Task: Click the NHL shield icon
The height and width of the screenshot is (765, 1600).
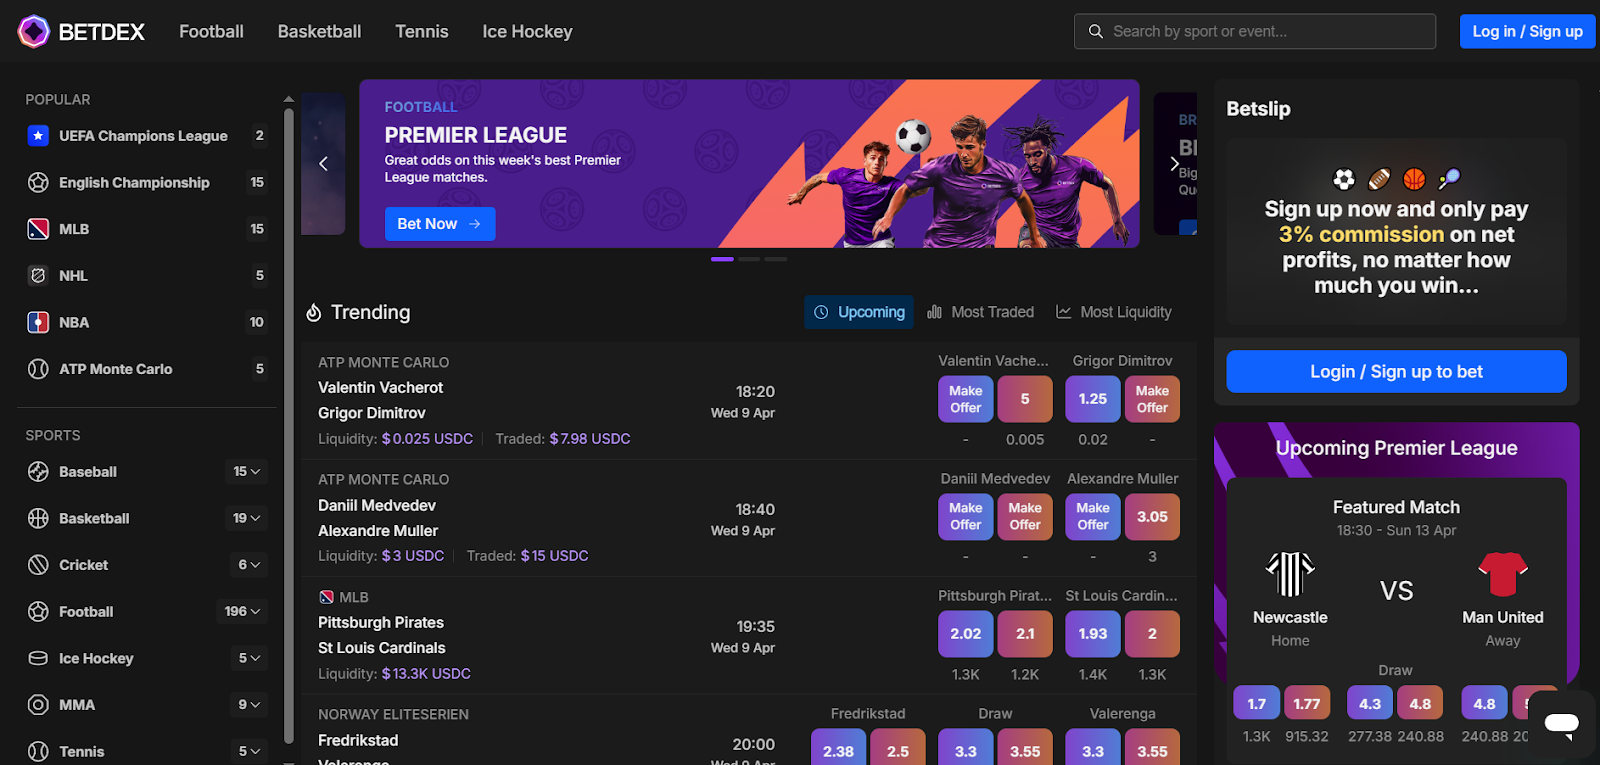Action: point(38,275)
